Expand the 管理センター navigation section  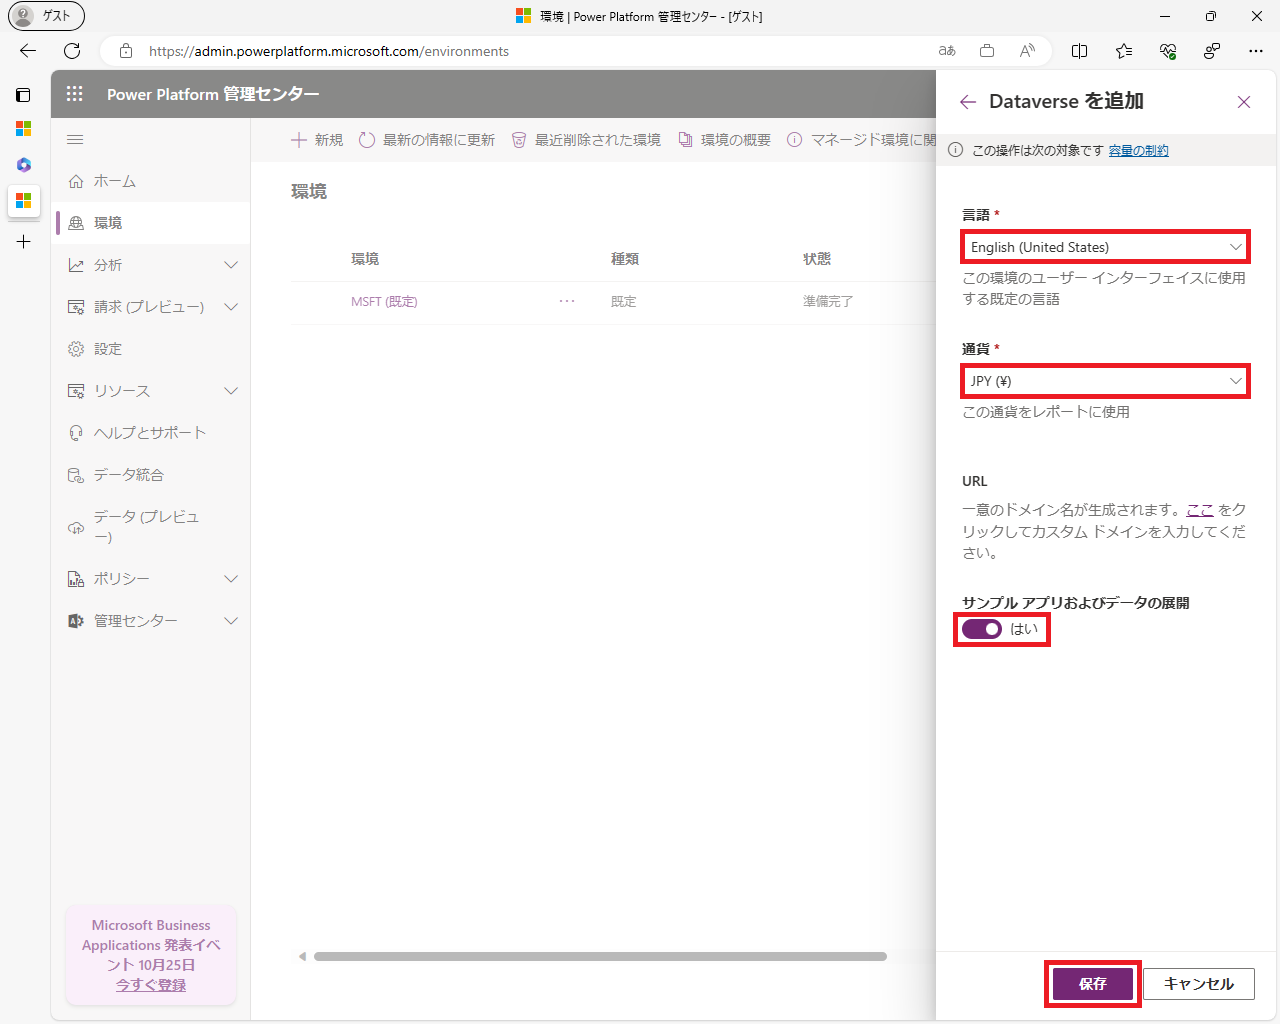(150, 621)
